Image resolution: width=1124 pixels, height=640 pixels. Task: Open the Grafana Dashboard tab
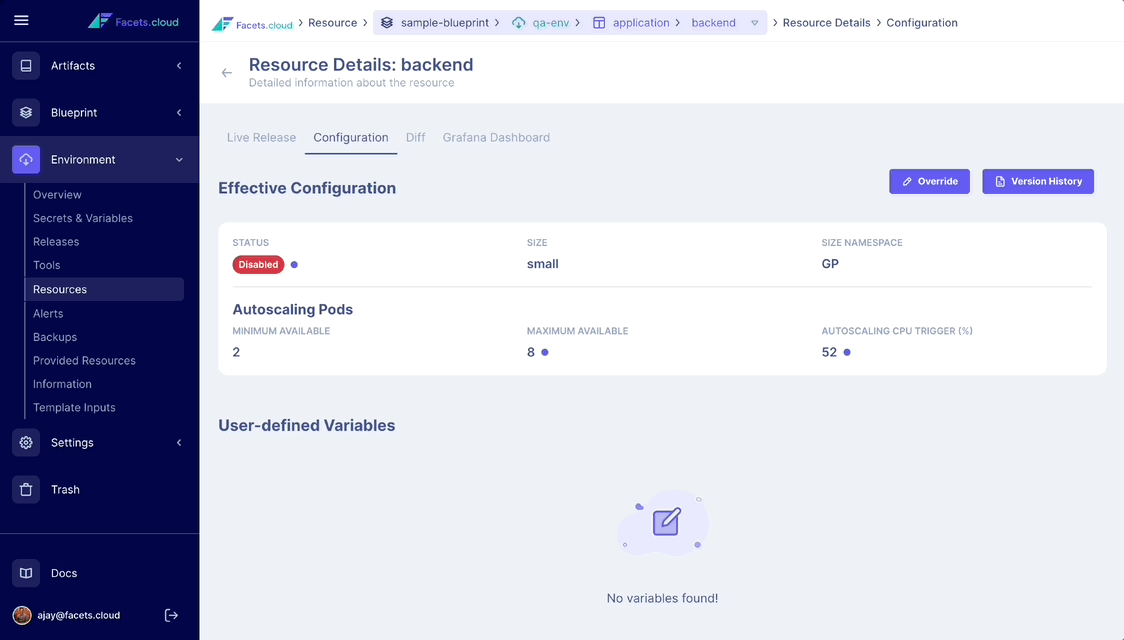tap(496, 137)
